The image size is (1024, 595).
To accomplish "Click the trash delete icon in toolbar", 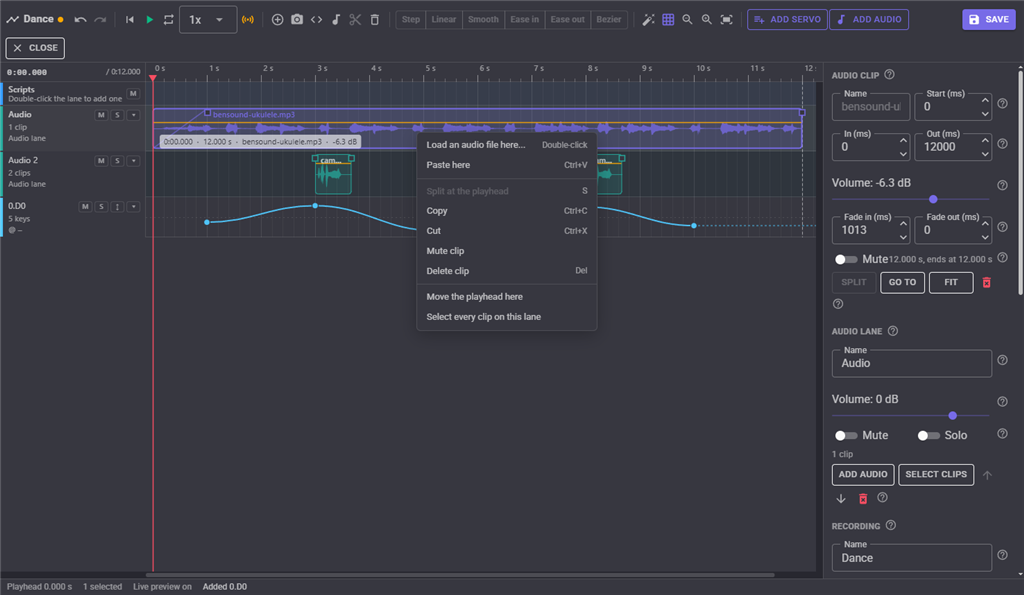I will coord(375,20).
